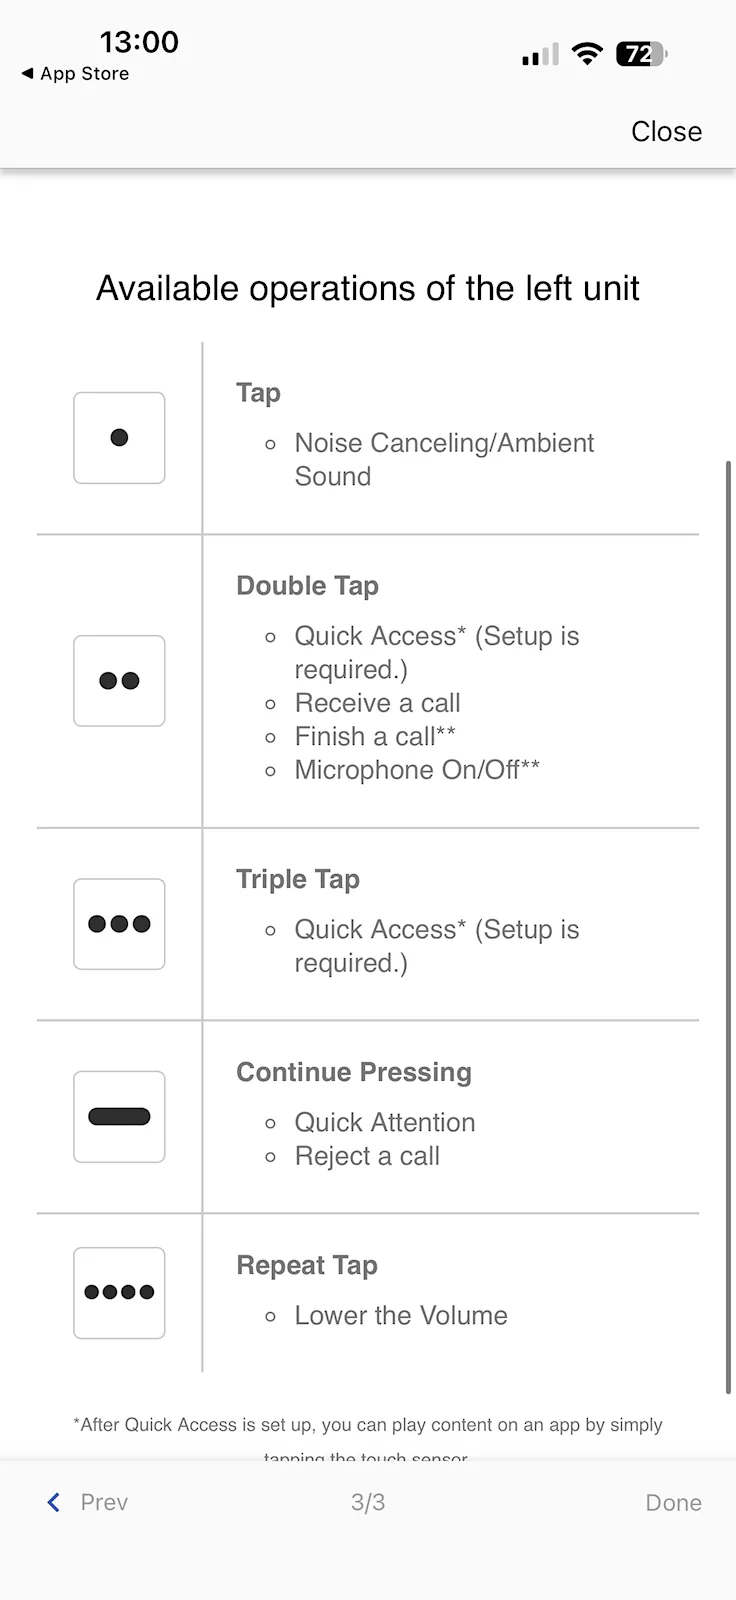Tap the two-dot Double Tap icon
Image resolution: width=736 pixels, height=1600 pixels.
(x=119, y=681)
